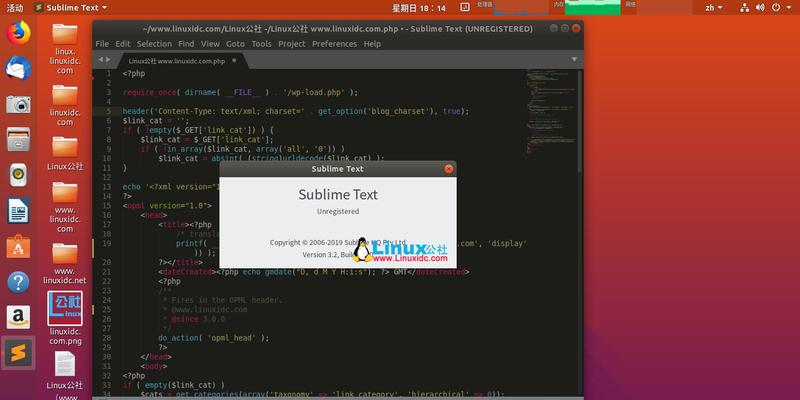The height and width of the screenshot is (400, 800).
Task: Open the View menu
Action: 210,44
